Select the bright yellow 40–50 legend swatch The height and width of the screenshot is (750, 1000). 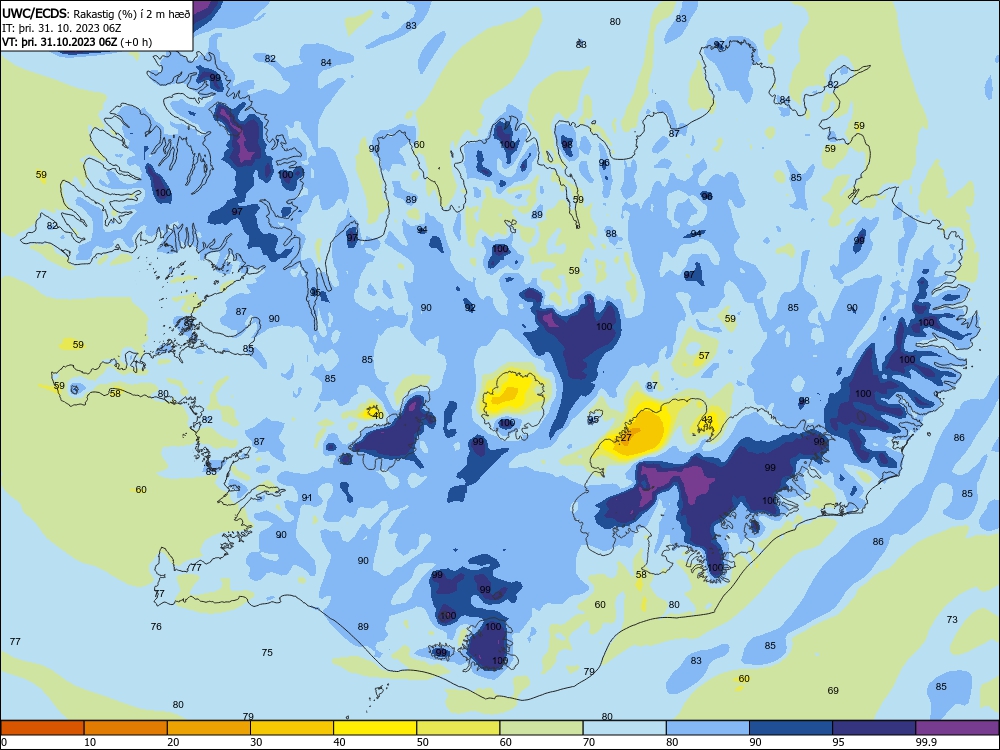point(375,728)
